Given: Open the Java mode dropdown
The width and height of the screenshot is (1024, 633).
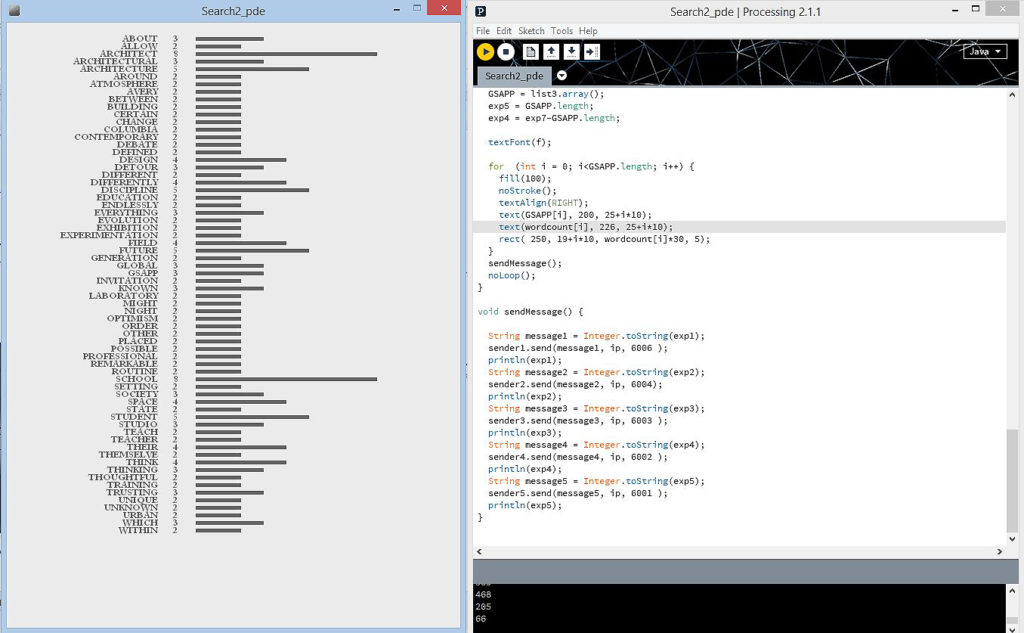Looking at the screenshot, I should point(985,51).
